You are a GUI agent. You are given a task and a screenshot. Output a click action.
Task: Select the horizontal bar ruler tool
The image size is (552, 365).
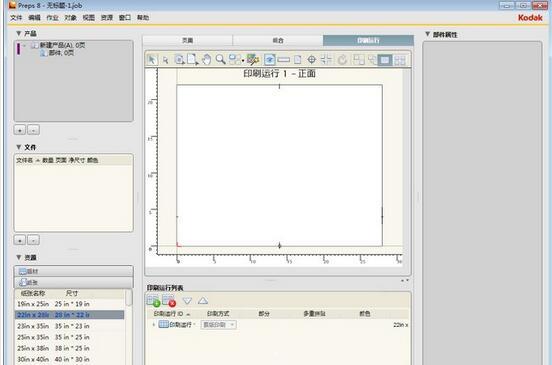(x=284, y=59)
